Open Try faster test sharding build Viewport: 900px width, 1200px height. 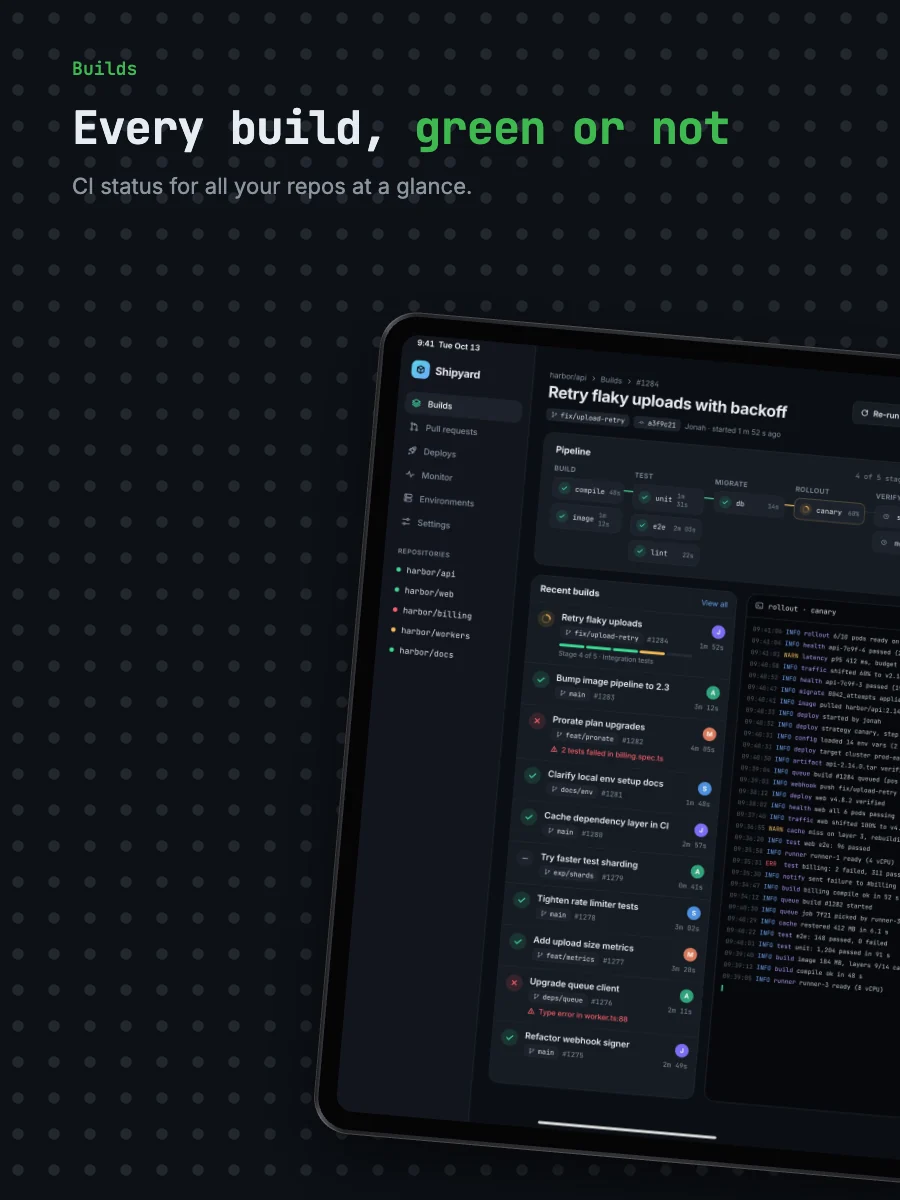click(610, 868)
